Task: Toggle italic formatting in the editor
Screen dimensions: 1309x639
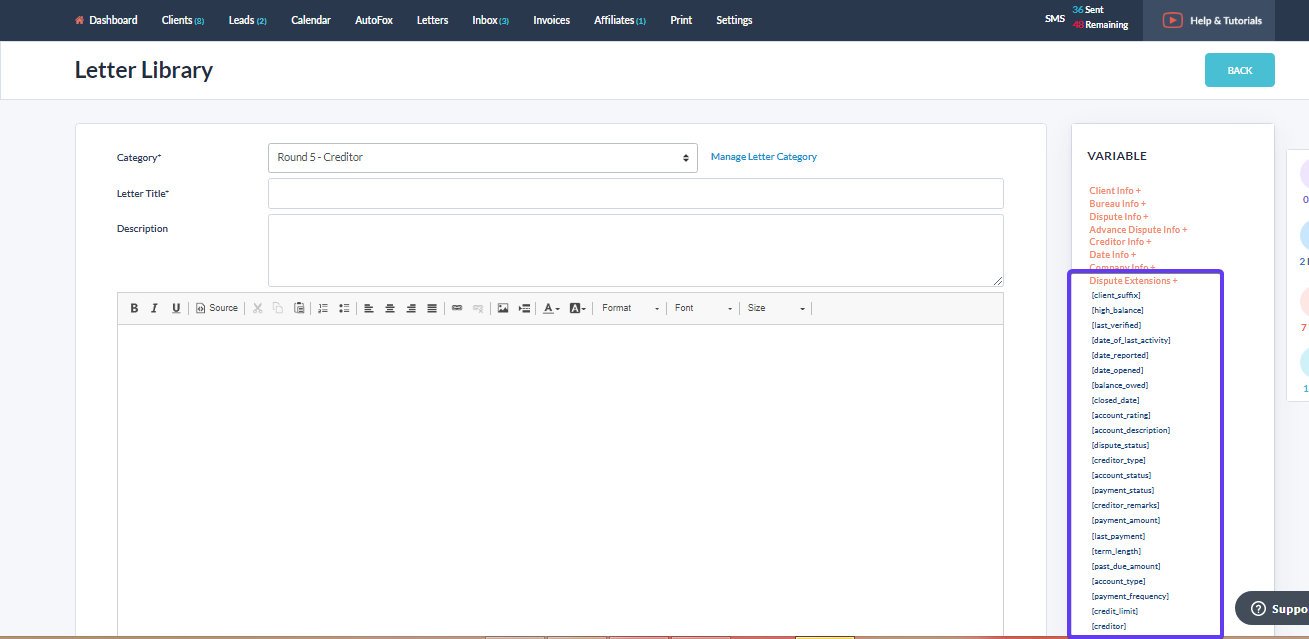Action: (x=155, y=308)
